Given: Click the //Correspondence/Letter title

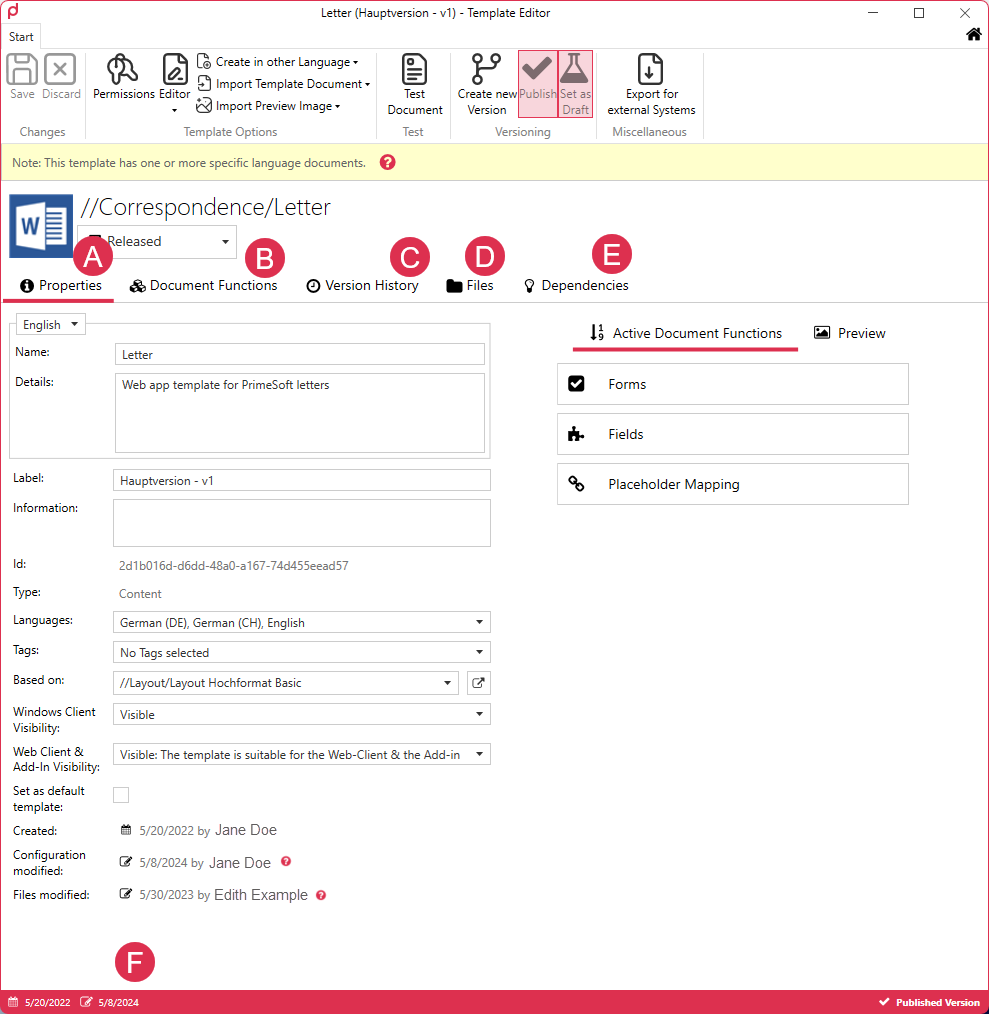Looking at the screenshot, I should click(x=205, y=207).
